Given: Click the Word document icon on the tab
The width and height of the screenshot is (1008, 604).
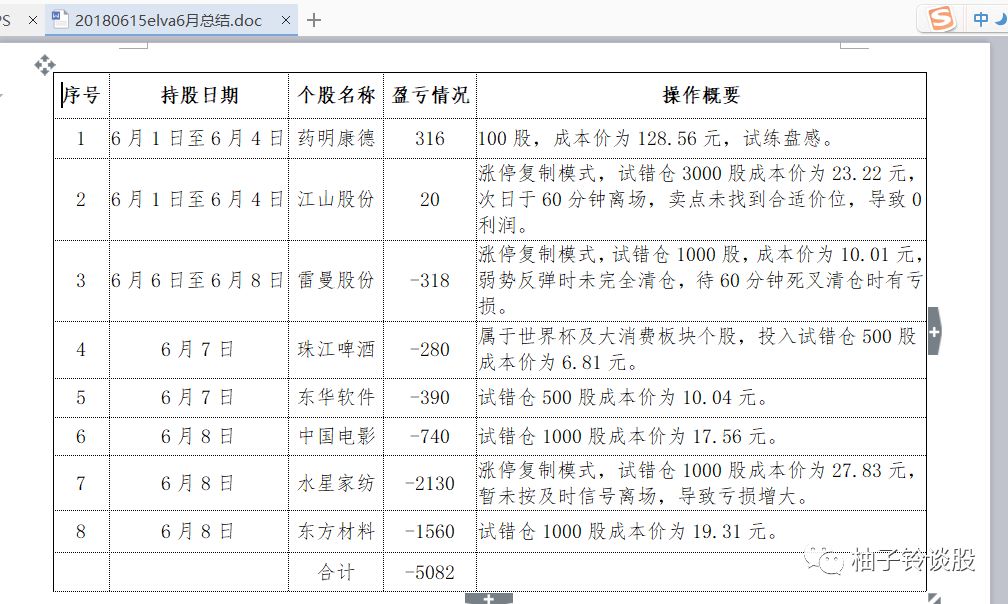Looking at the screenshot, I should 60,20.
